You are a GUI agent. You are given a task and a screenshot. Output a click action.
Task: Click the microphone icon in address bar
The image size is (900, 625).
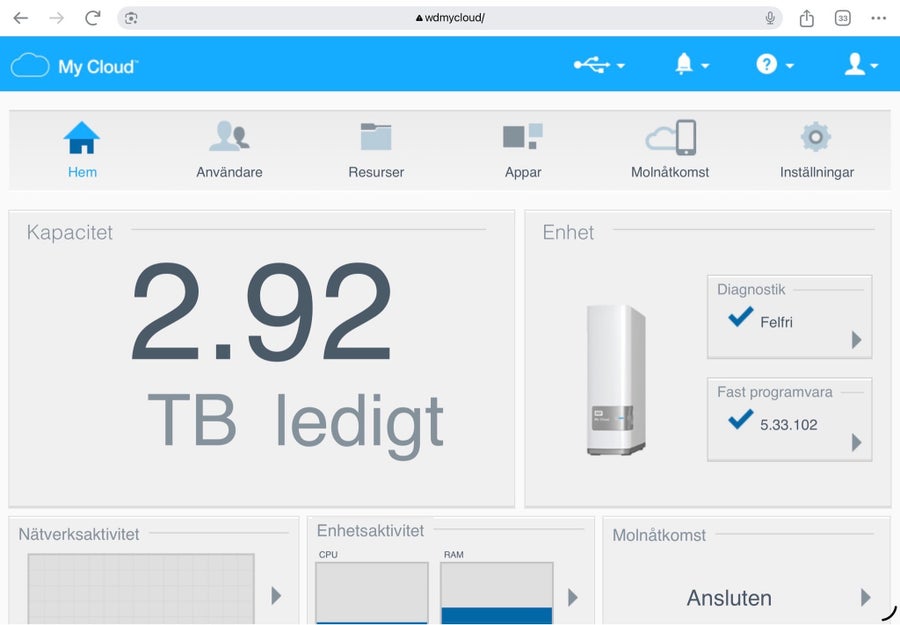[x=770, y=18]
